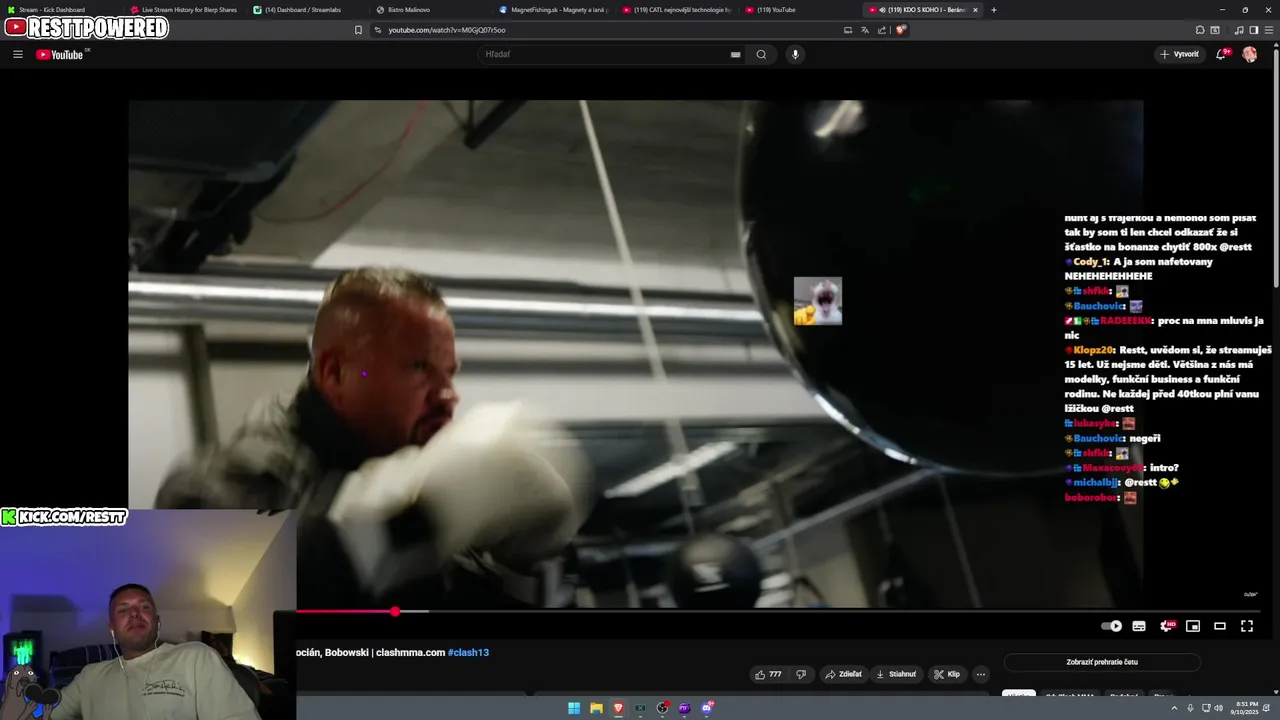The width and height of the screenshot is (1280, 720).
Task: Switch to miniplayer mode
Action: tap(1193, 626)
